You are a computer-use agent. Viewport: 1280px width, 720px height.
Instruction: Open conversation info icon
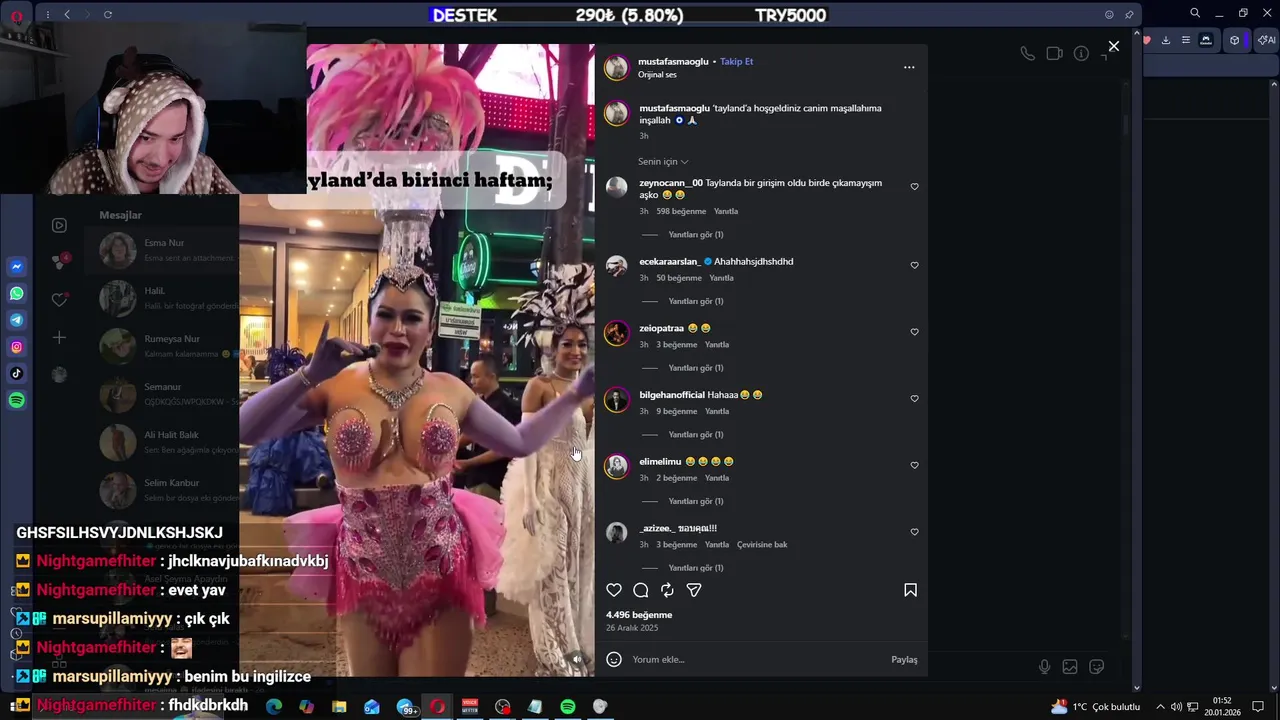1081,53
